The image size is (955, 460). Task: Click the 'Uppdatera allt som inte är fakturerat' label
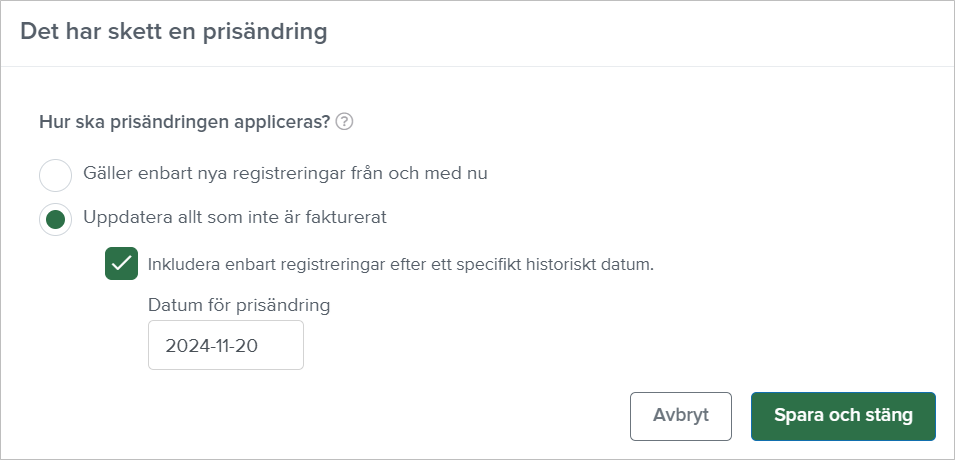(x=236, y=217)
